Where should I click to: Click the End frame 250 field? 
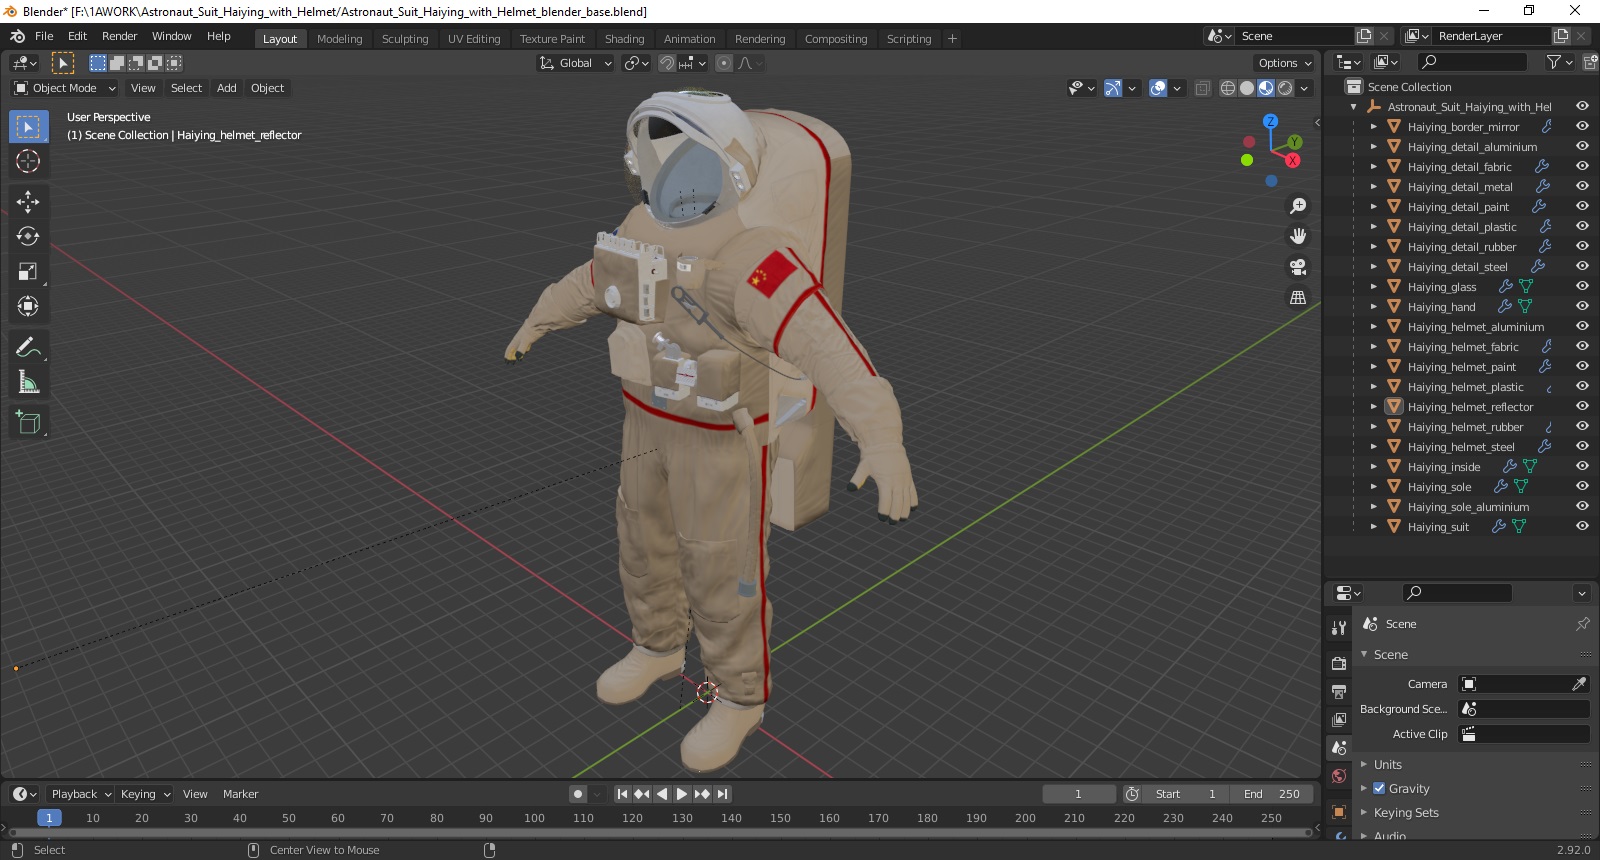coord(1272,794)
